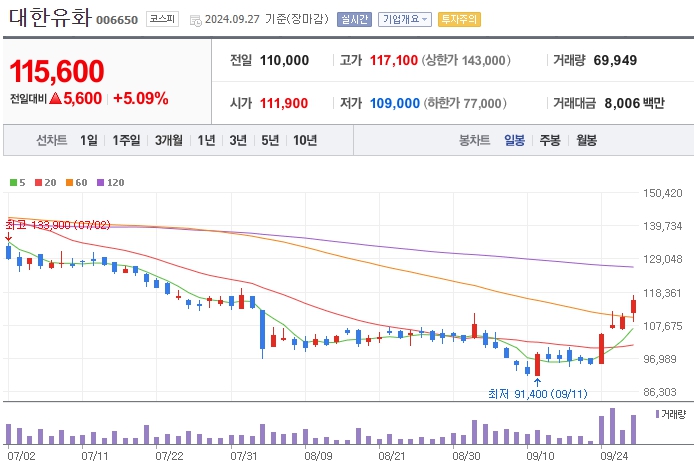Click the 실시간 real-time badge
694x472 pixels.
(x=354, y=19)
